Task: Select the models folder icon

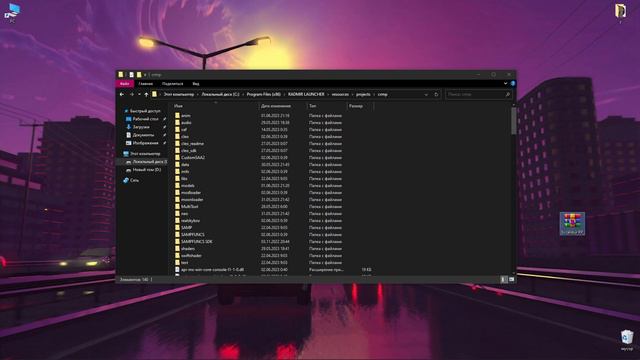Action: (x=178, y=186)
